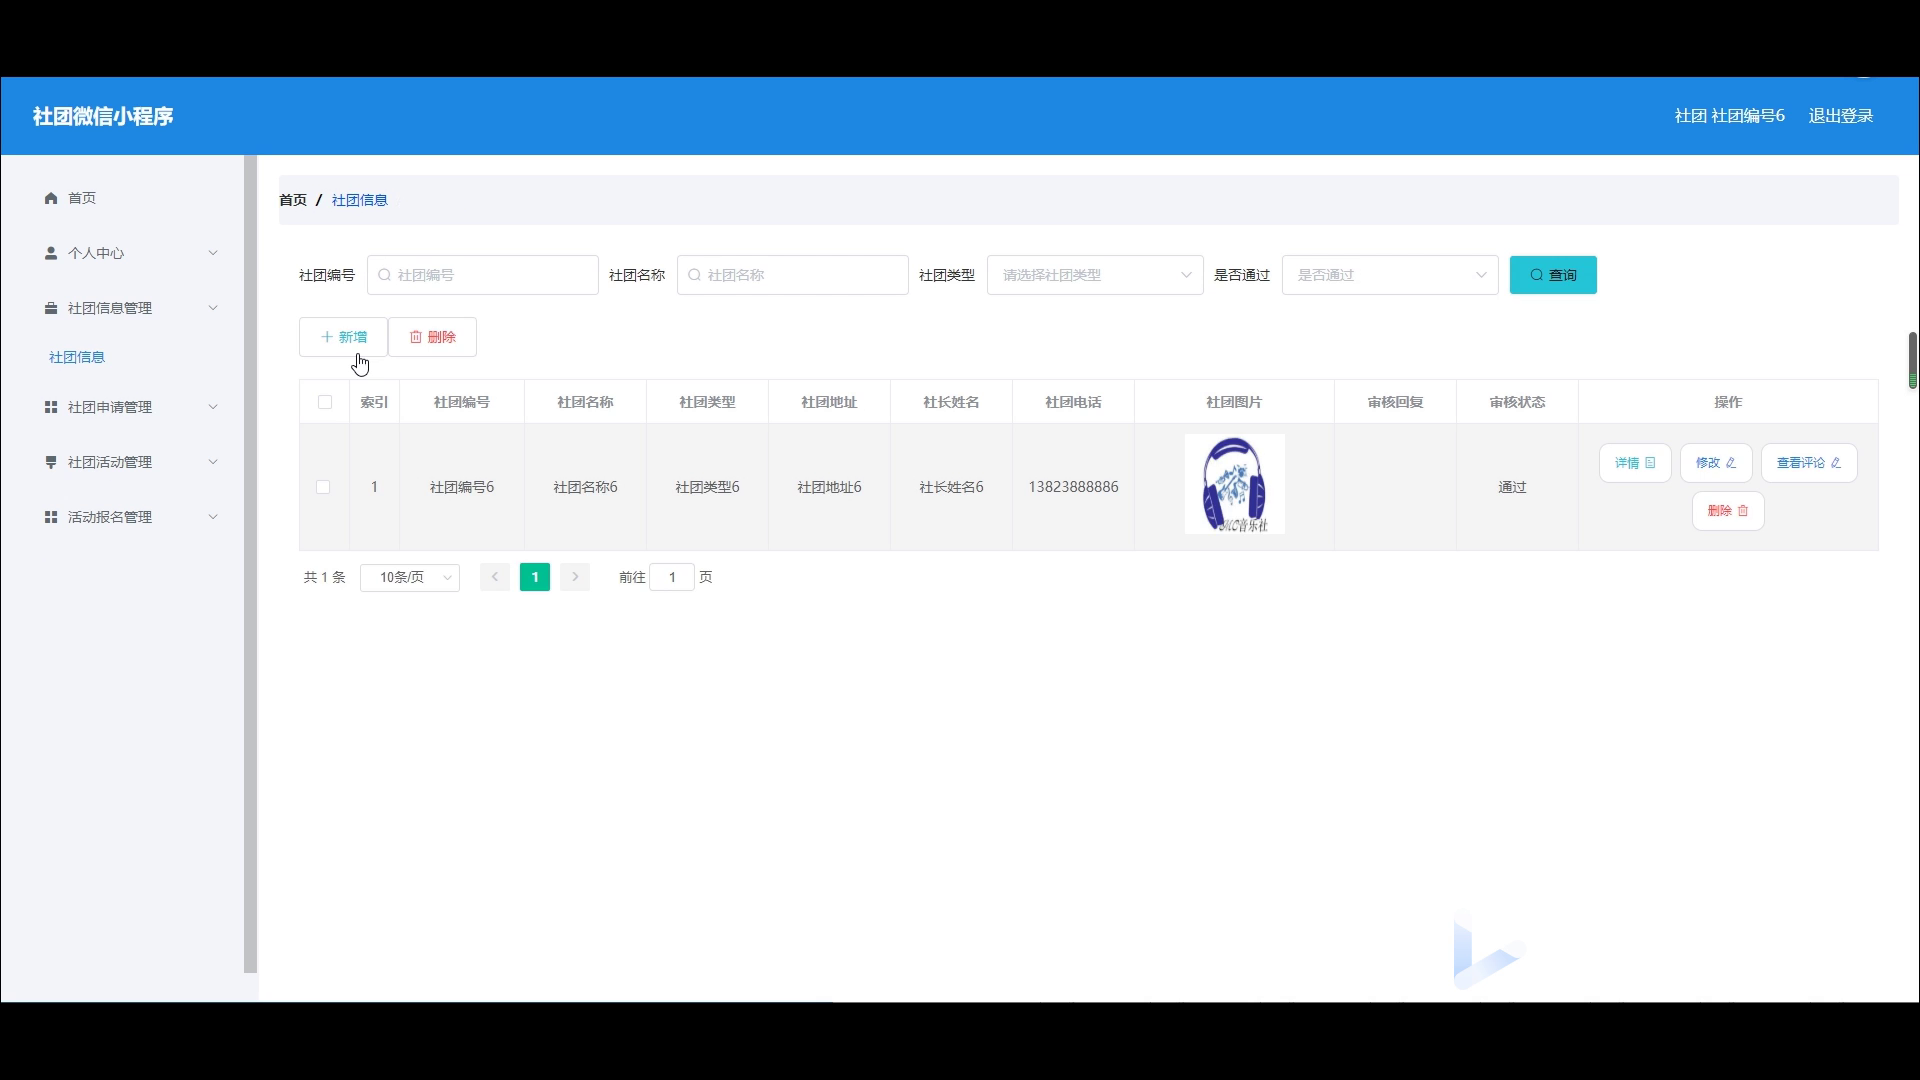Click the icon next to 社团活动管理
1920x1080 pixels.
click(51, 462)
